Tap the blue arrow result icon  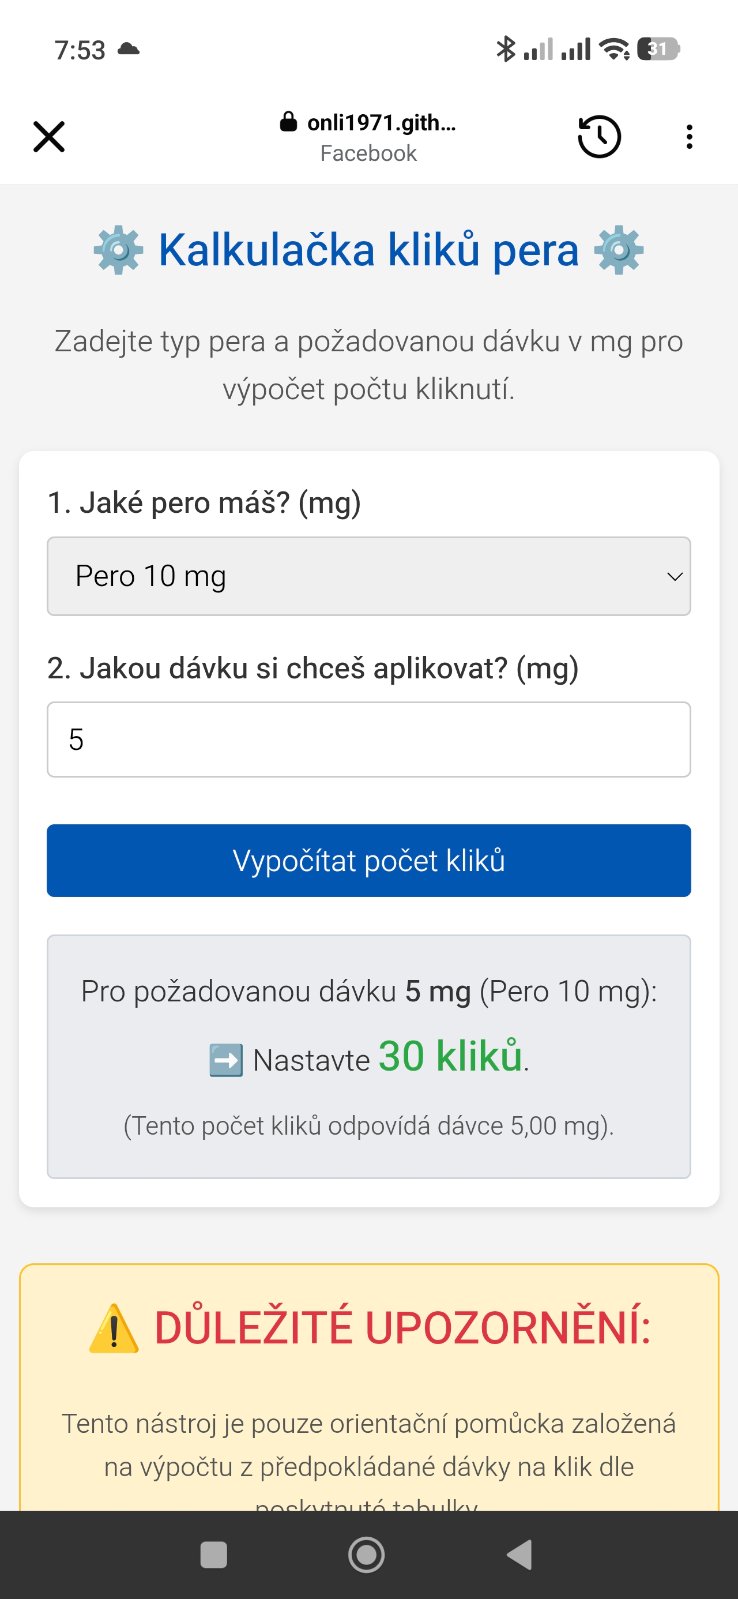click(x=226, y=1060)
